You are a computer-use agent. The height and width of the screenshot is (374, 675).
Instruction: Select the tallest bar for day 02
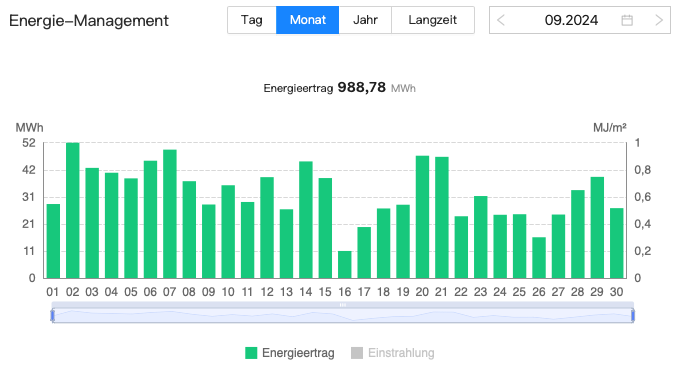coord(73,210)
